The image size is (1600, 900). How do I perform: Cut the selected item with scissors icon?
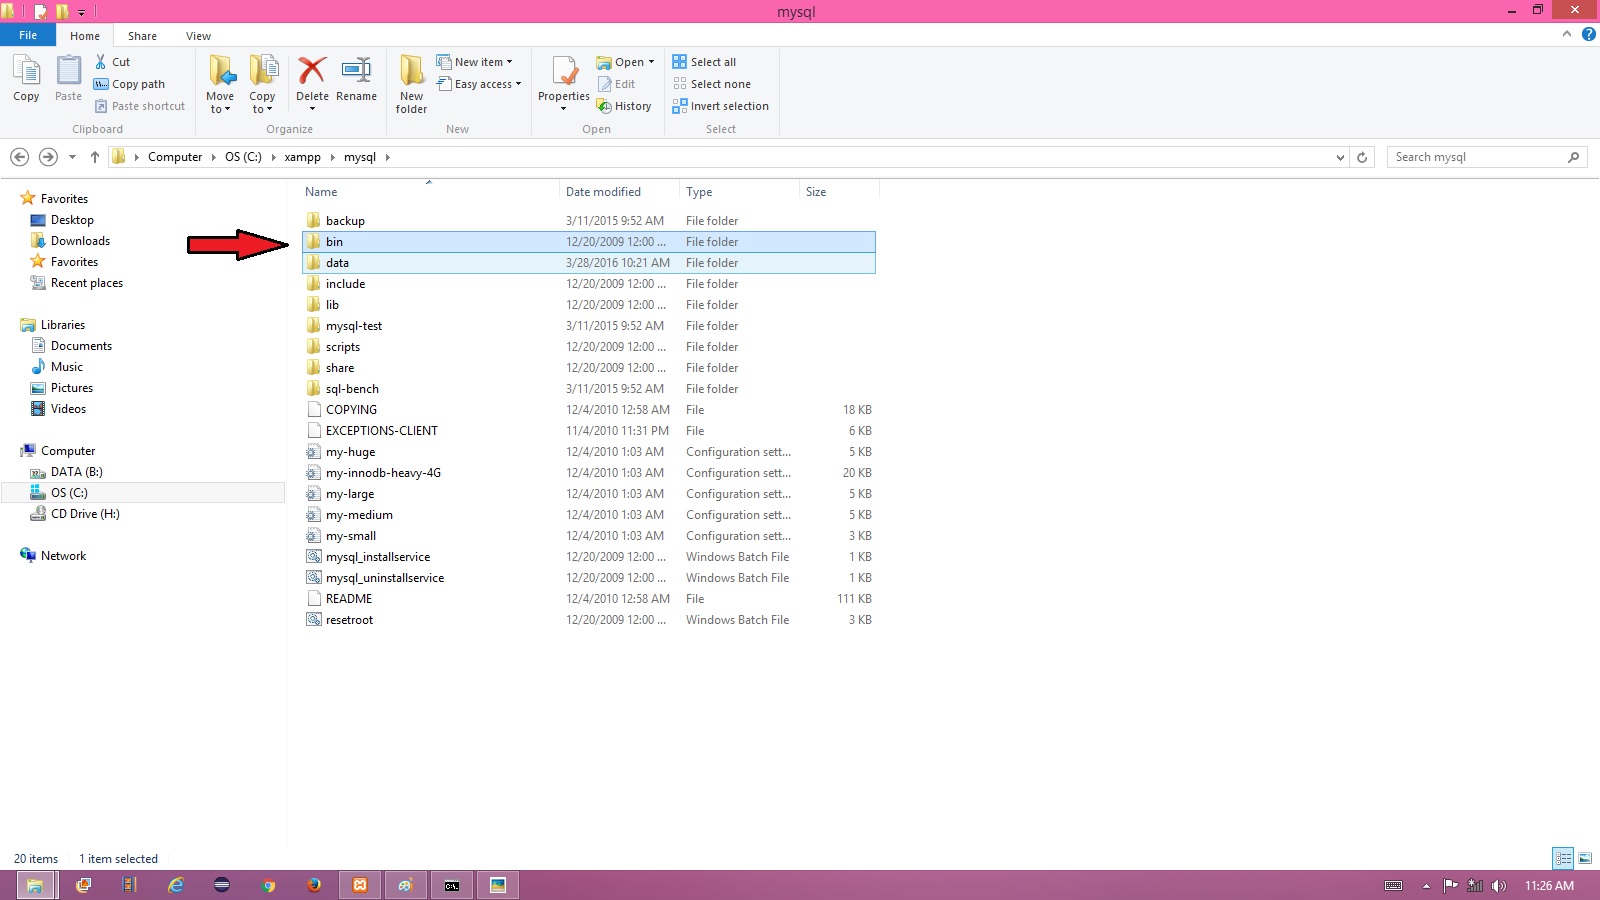click(101, 62)
